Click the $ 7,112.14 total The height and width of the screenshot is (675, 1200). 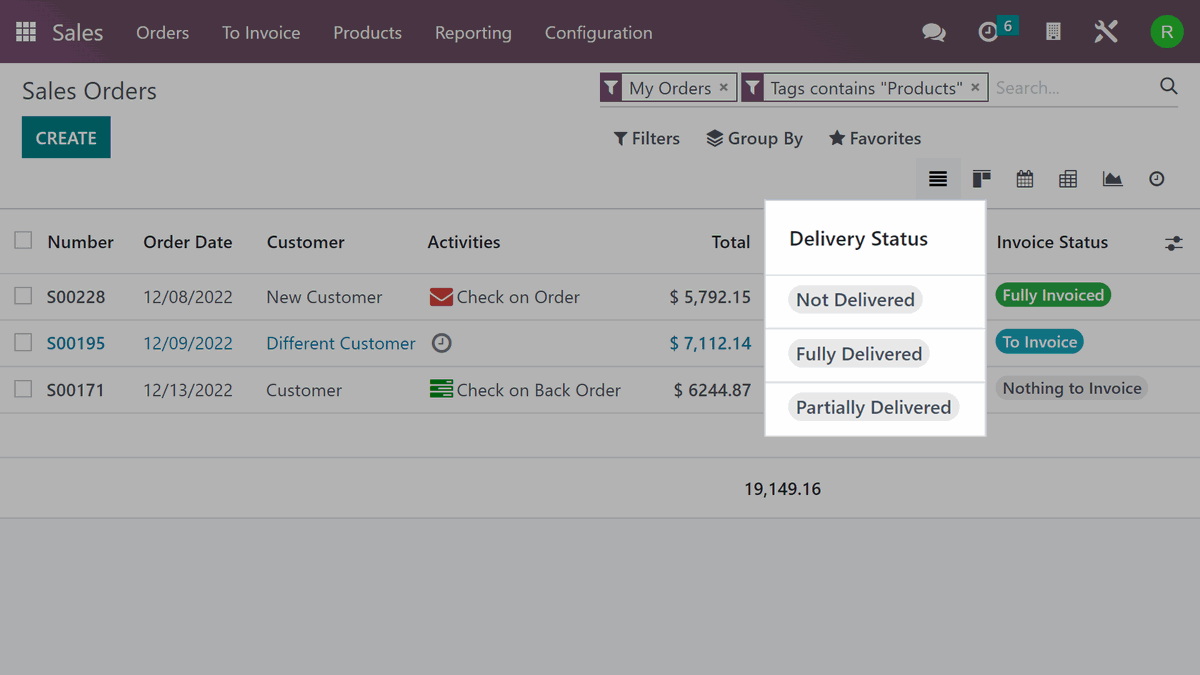coord(710,343)
